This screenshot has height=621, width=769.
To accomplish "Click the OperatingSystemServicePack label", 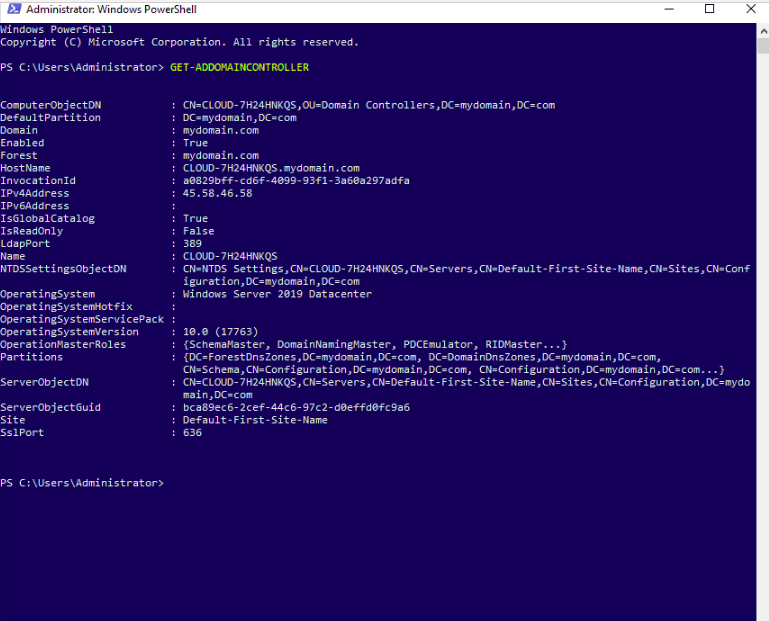I will [x=82, y=319].
